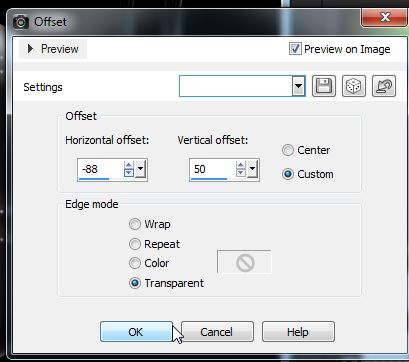Select the Center radio button
Screen dimensions: 409x362
point(287,150)
